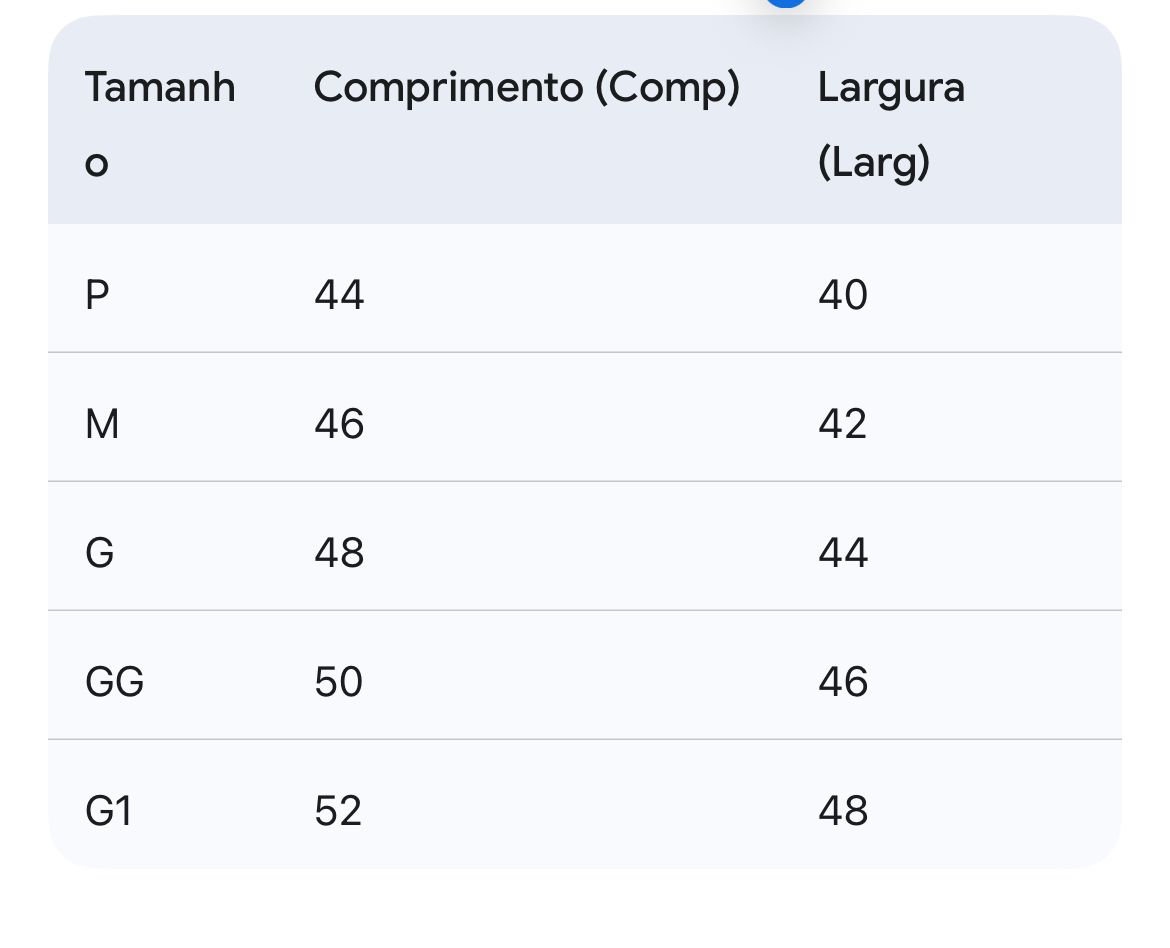Click the width value for size G
Screen dimensions: 1170x948
(x=843, y=553)
